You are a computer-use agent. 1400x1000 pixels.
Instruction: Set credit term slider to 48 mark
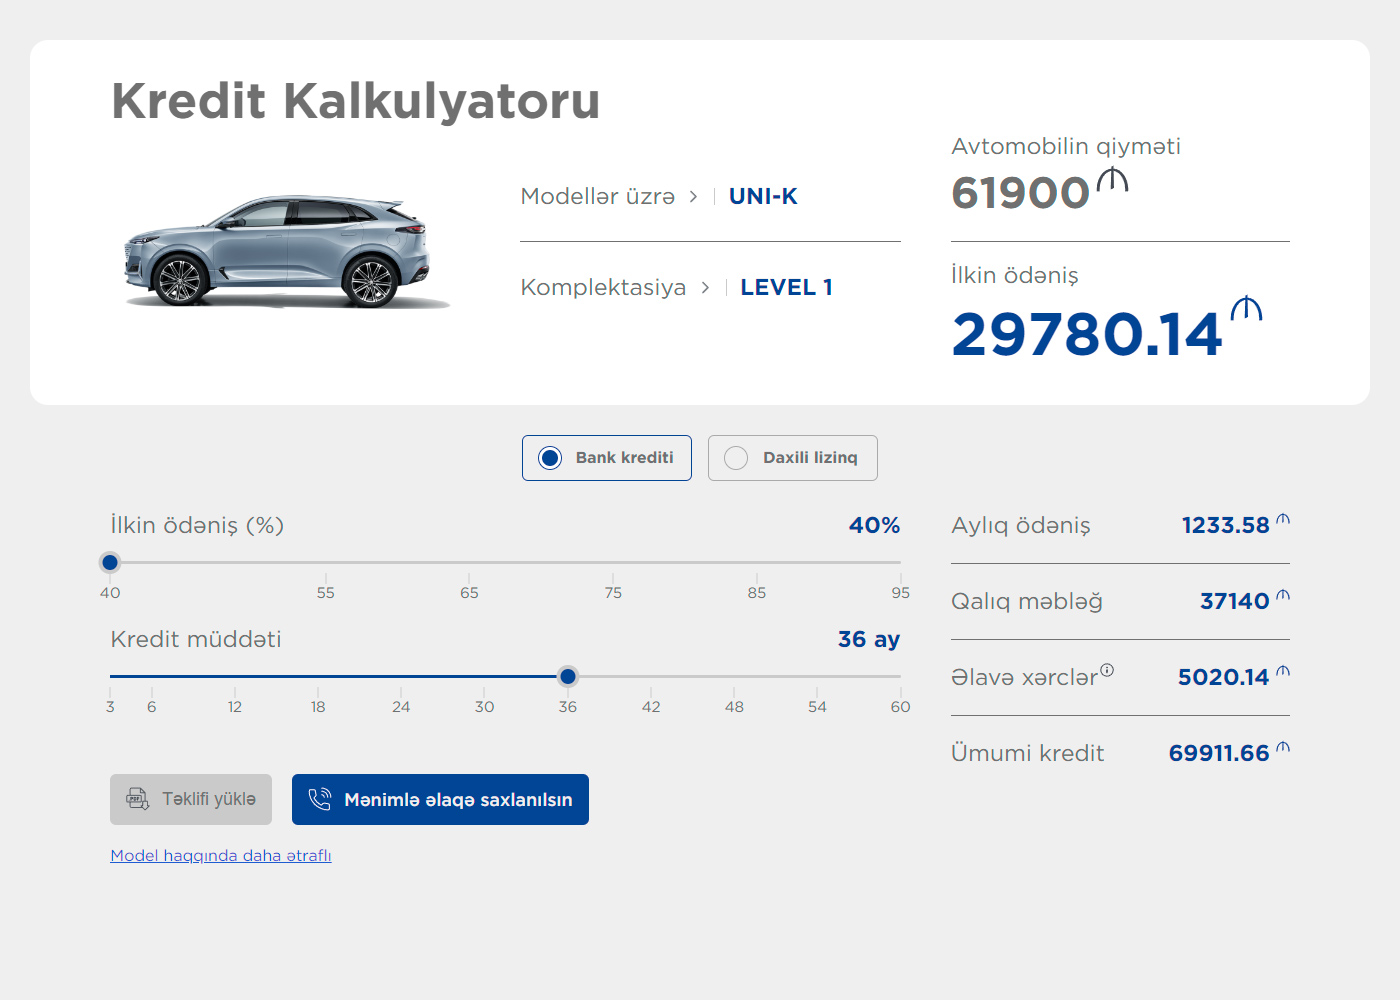(734, 677)
